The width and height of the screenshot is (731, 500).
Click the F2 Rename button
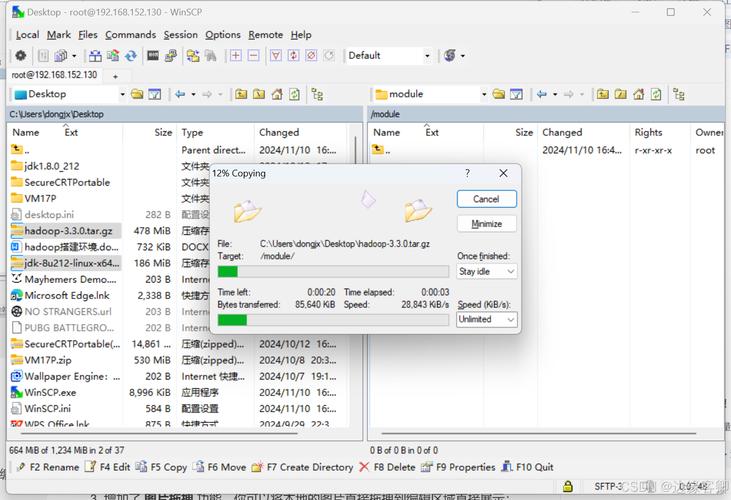click(48, 467)
